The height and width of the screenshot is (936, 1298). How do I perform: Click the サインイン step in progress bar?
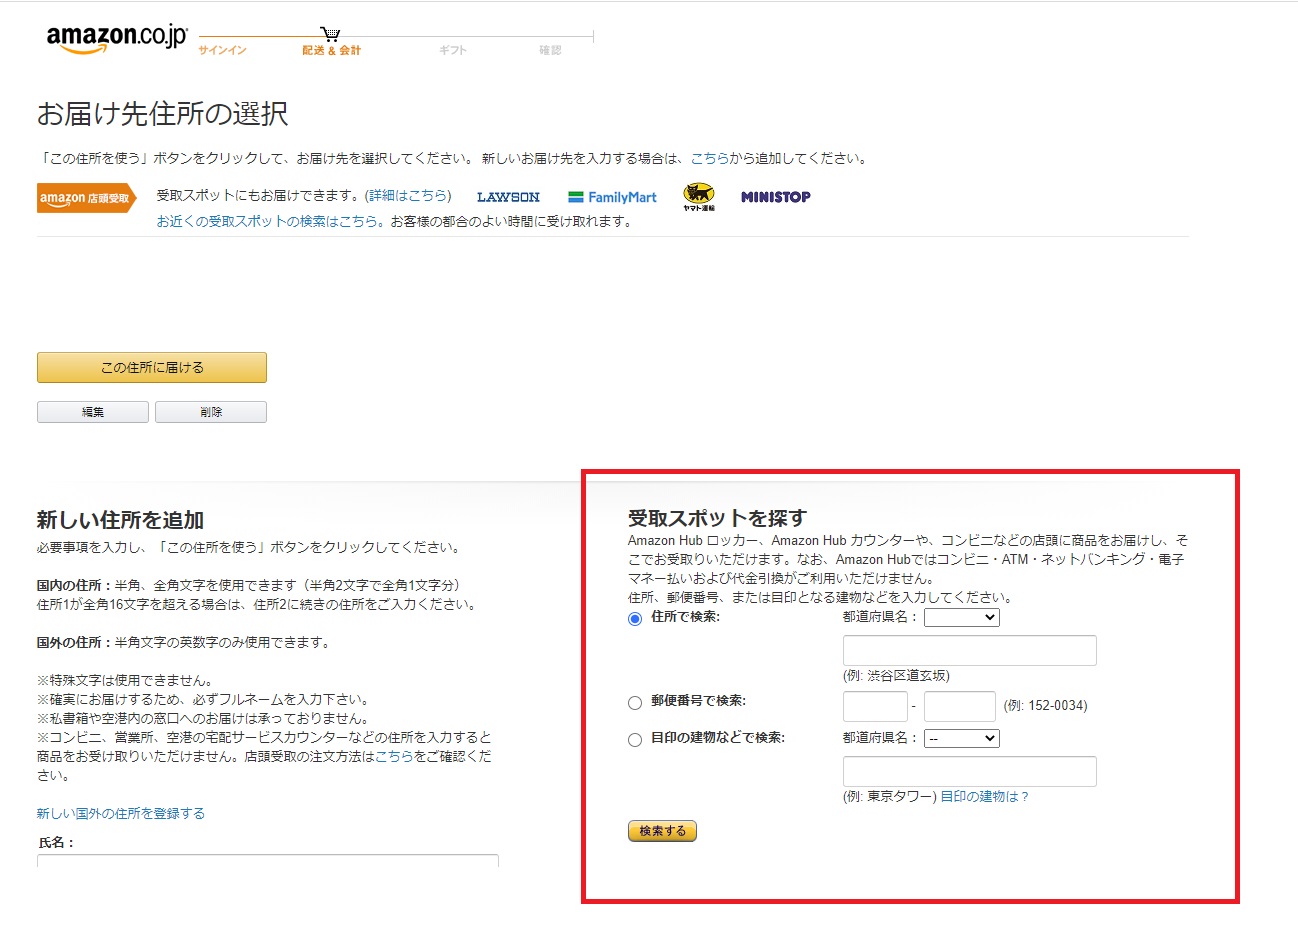click(222, 50)
